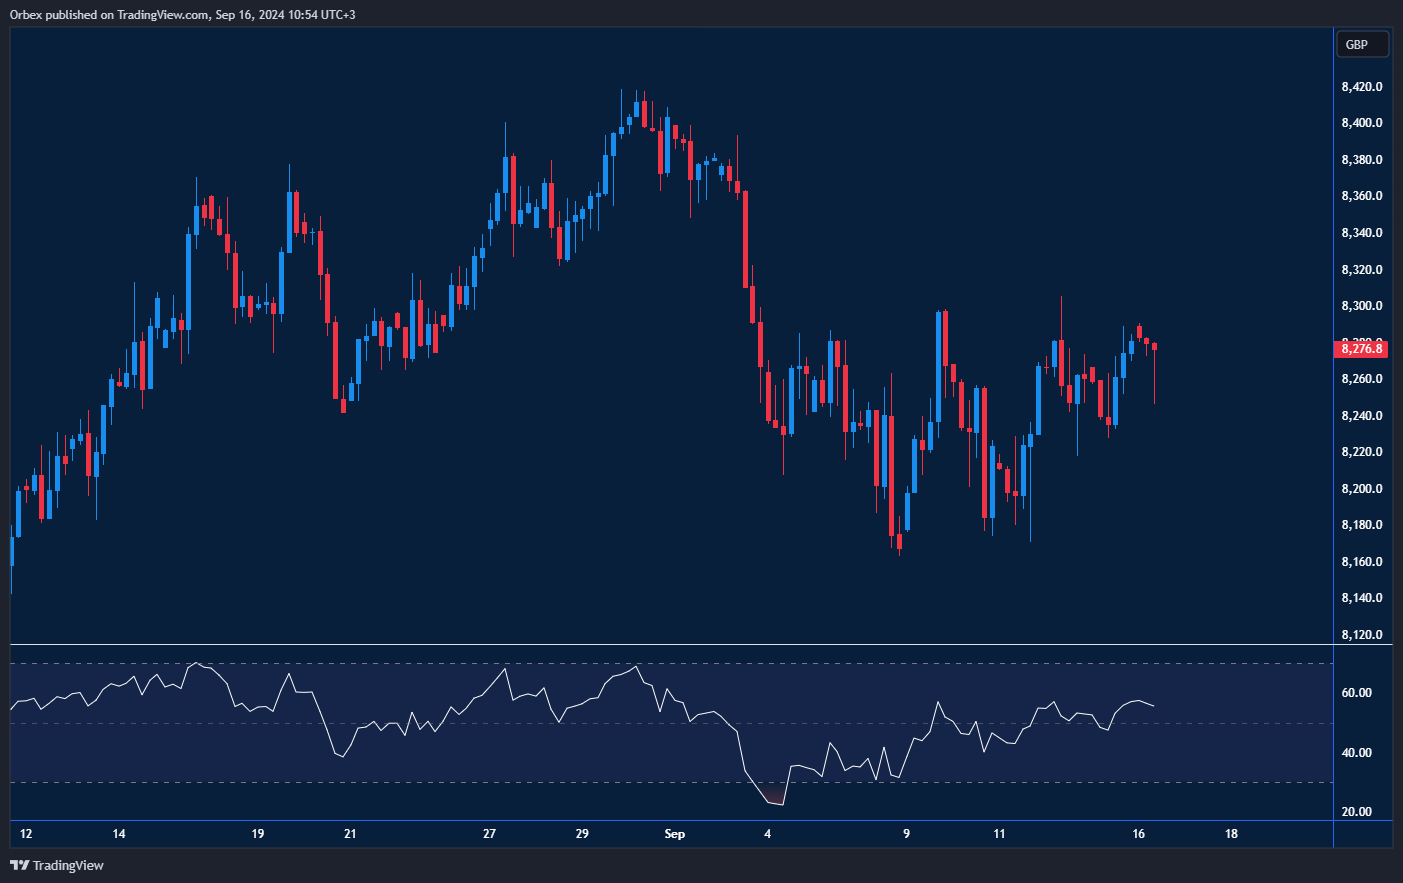This screenshot has height=883, width=1403.
Task: Click the 16 date label on the time axis
Action: coord(1138,834)
